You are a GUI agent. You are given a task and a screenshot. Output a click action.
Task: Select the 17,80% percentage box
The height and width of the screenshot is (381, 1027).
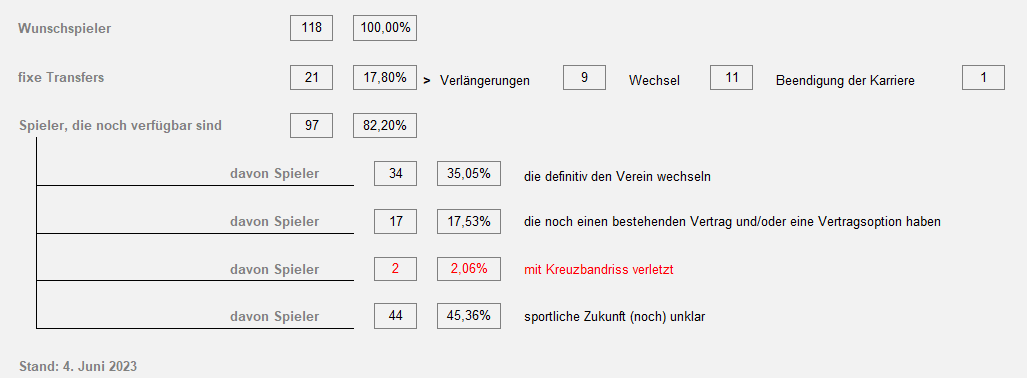coord(385,77)
